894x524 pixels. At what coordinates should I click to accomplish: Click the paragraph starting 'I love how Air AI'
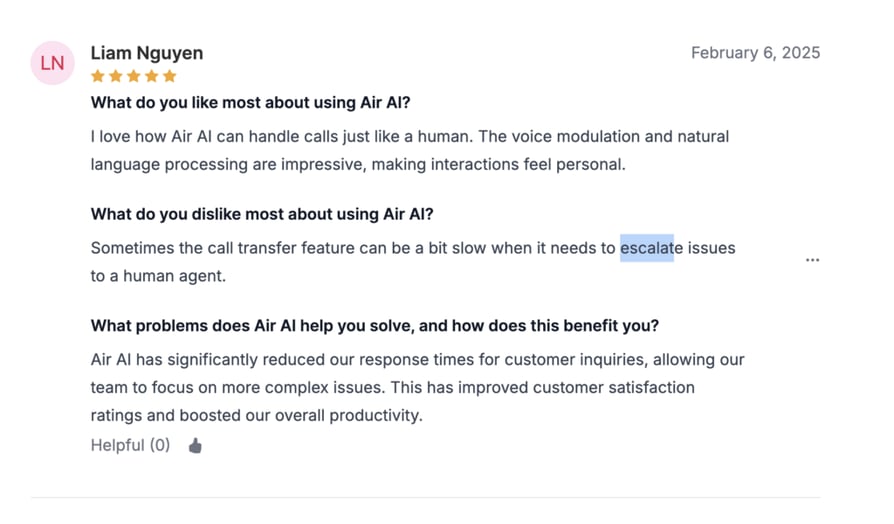[410, 151]
